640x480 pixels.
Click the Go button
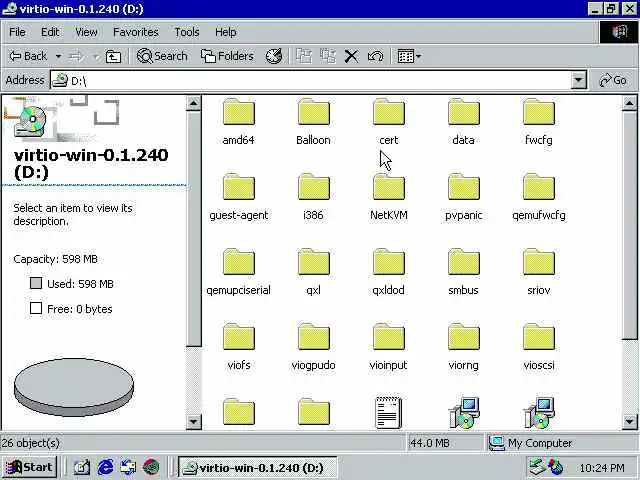613,80
